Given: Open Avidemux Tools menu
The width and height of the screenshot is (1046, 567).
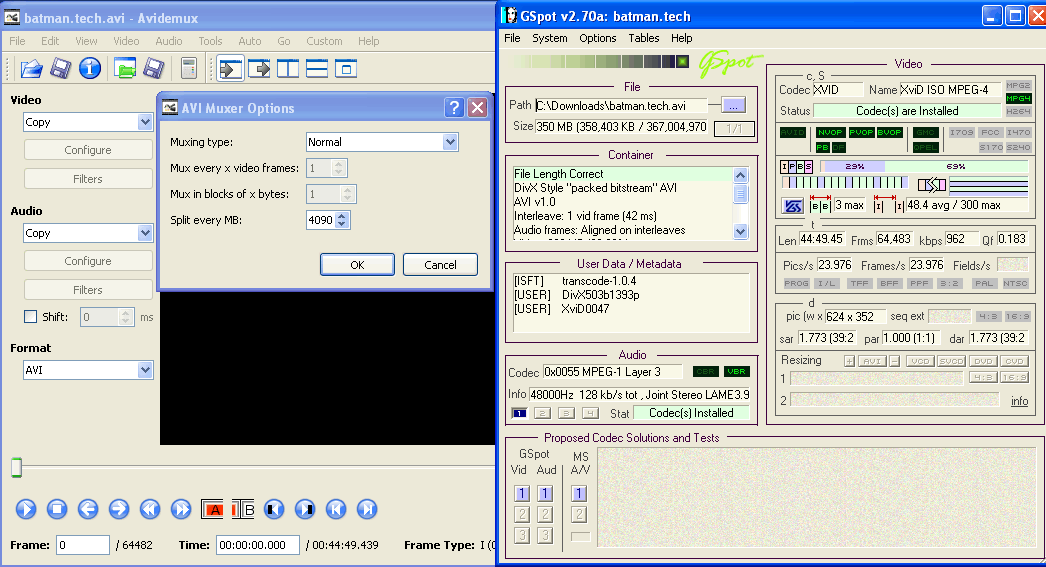Looking at the screenshot, I should [210, 41].
